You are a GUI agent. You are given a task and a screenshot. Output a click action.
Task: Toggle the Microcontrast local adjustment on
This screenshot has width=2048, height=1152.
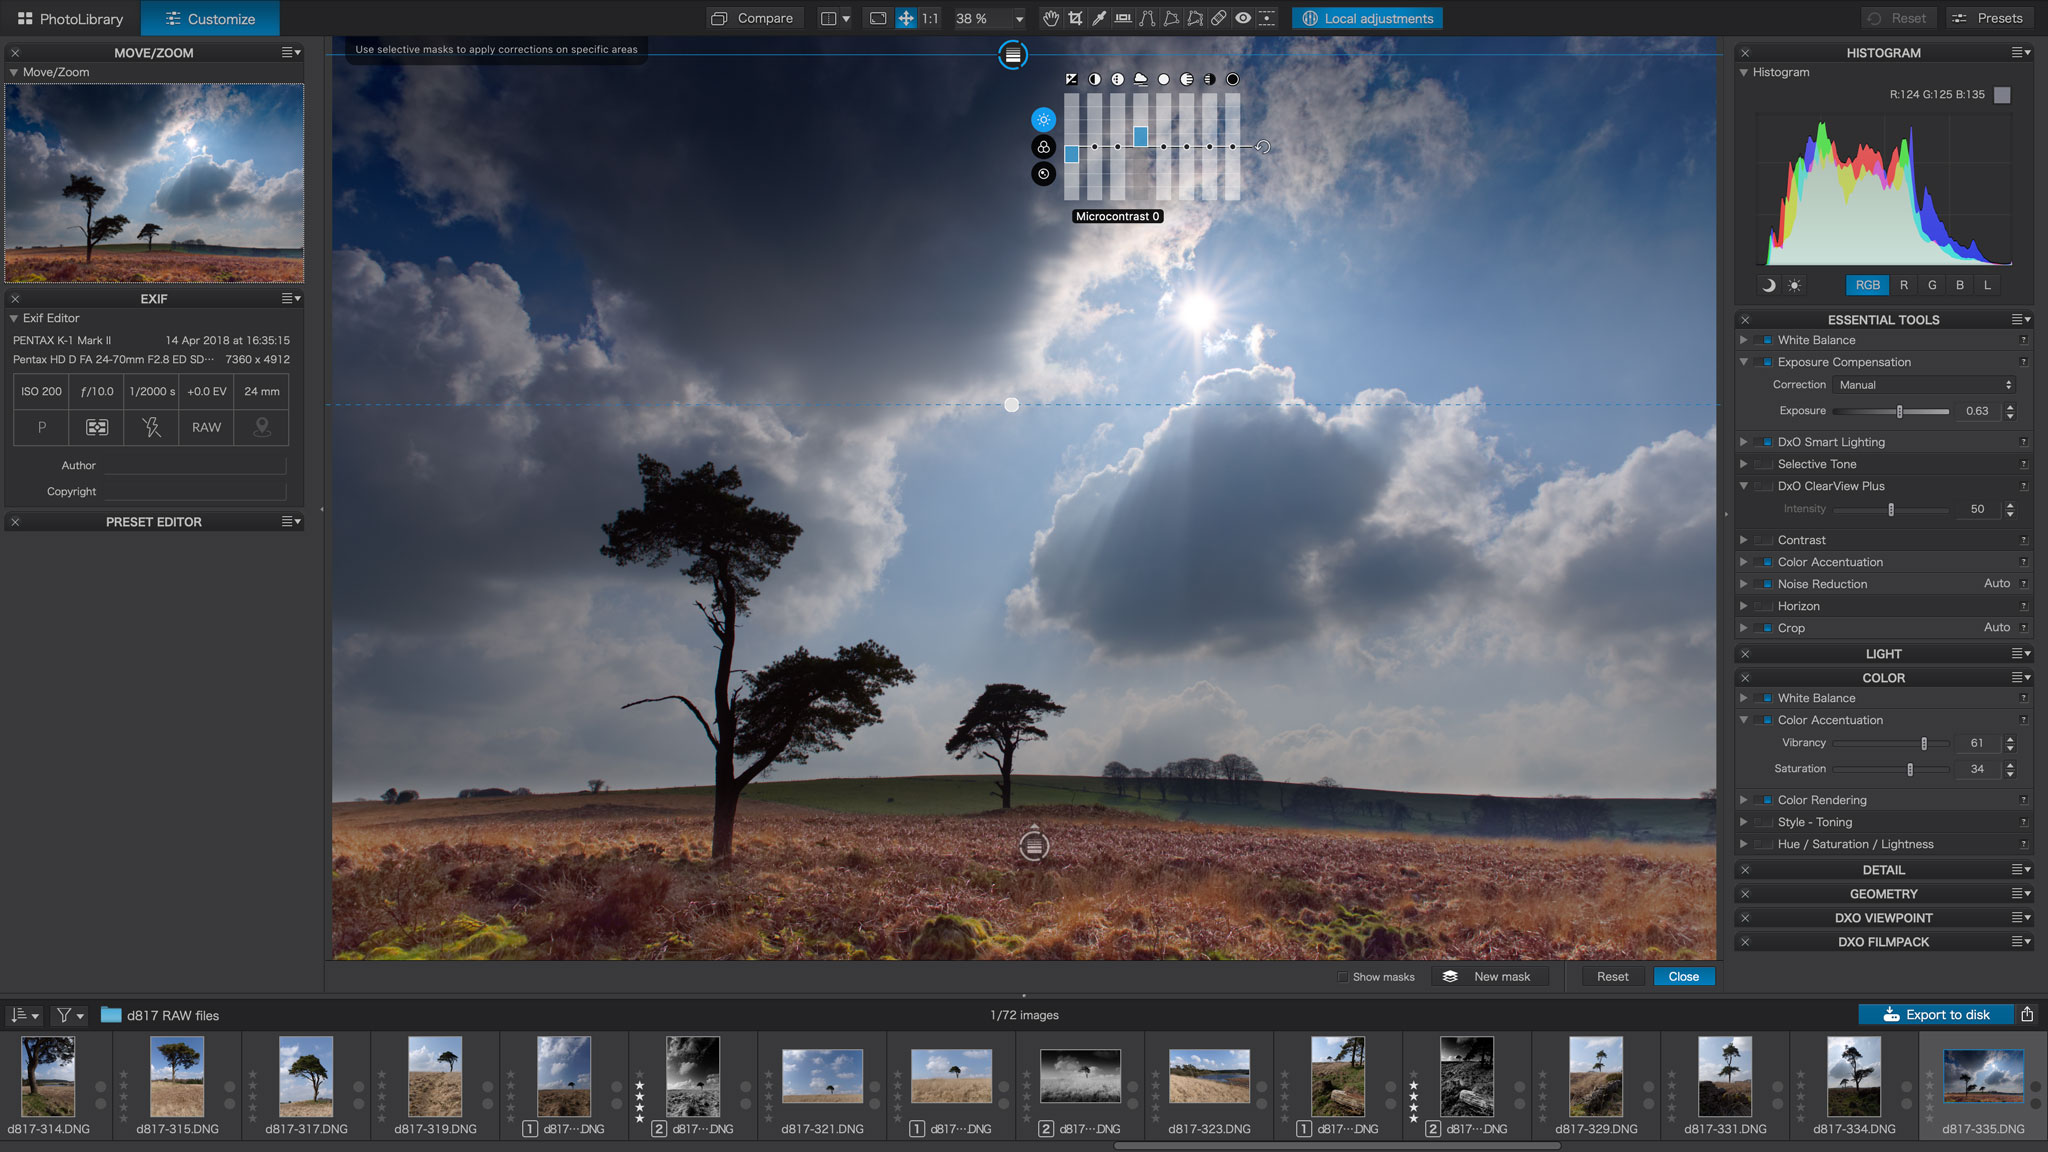pyautogui.click(x=1118, y=79)
